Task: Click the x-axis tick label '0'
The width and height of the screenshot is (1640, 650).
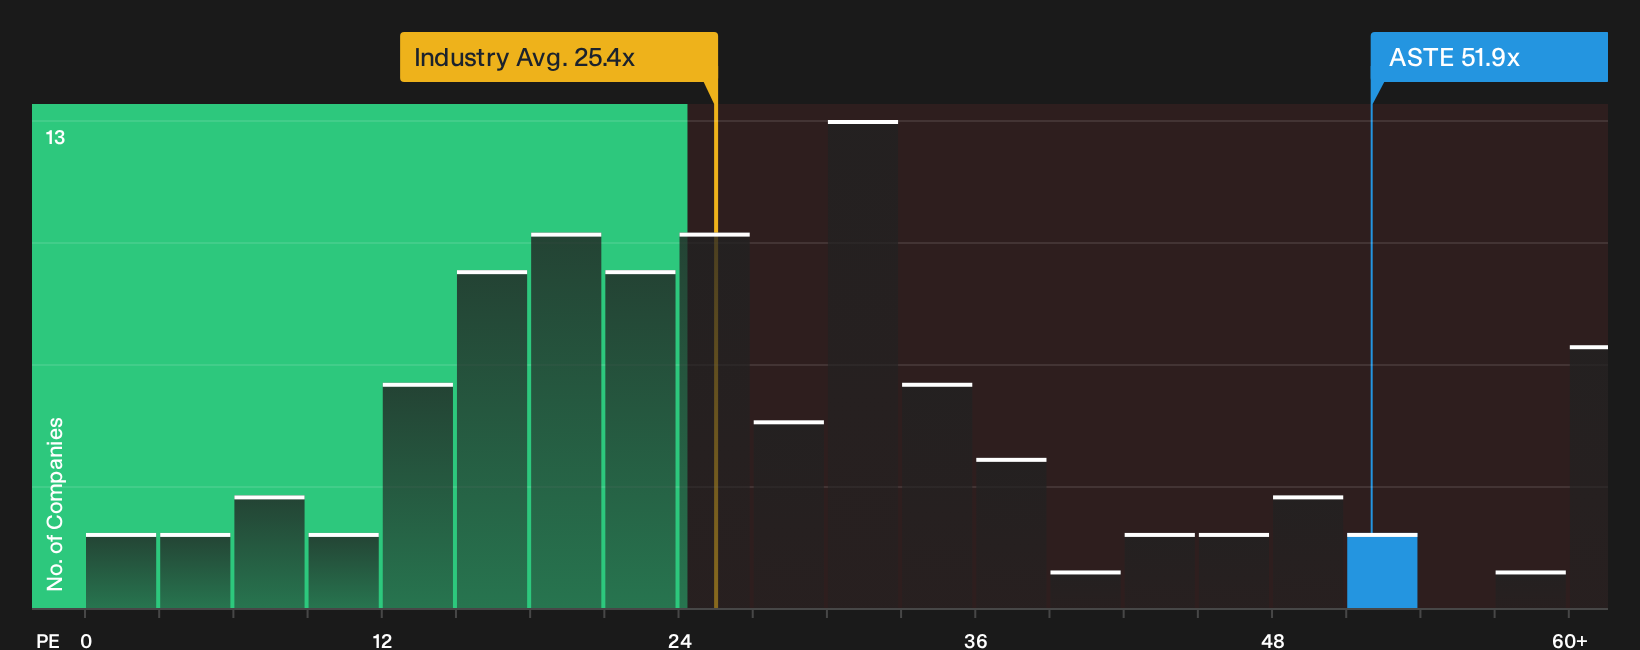Action: click(86, 641)
